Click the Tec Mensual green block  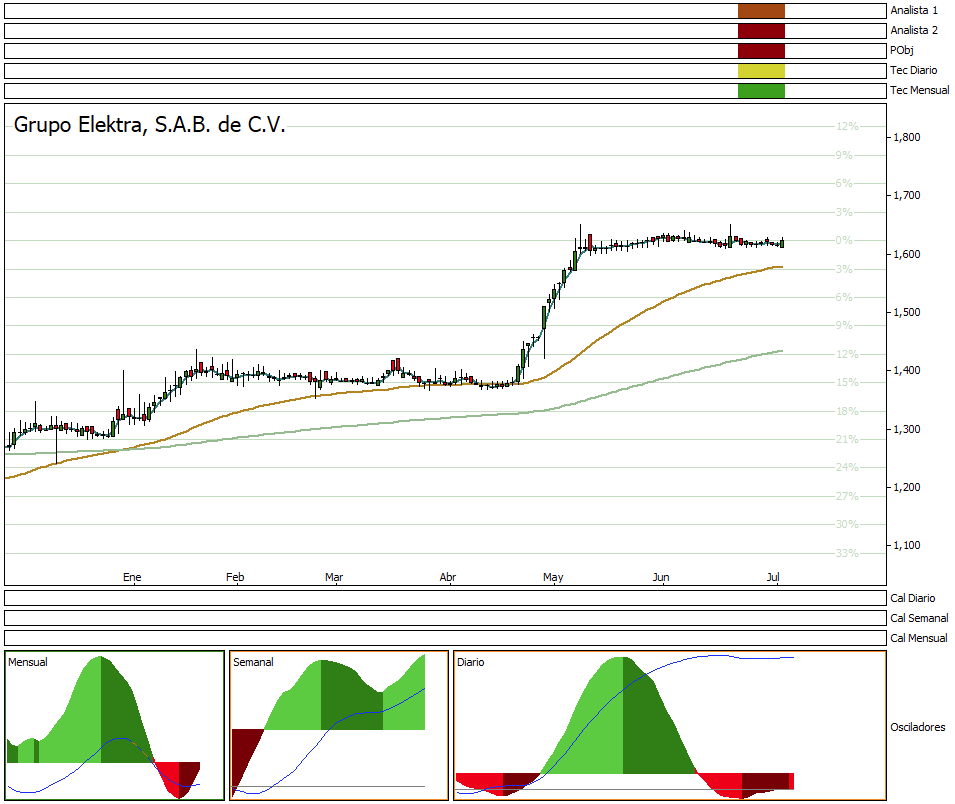coord(761,91)
